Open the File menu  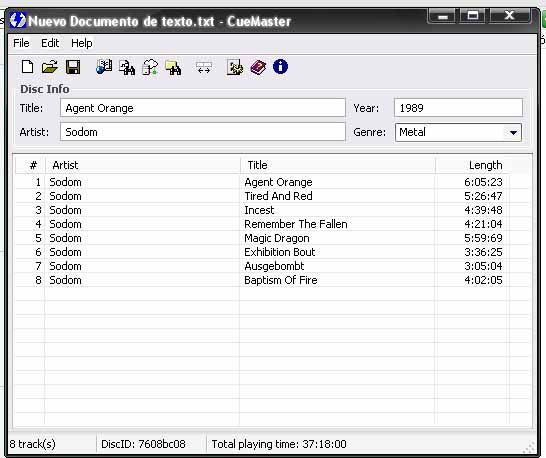(21, 43)
